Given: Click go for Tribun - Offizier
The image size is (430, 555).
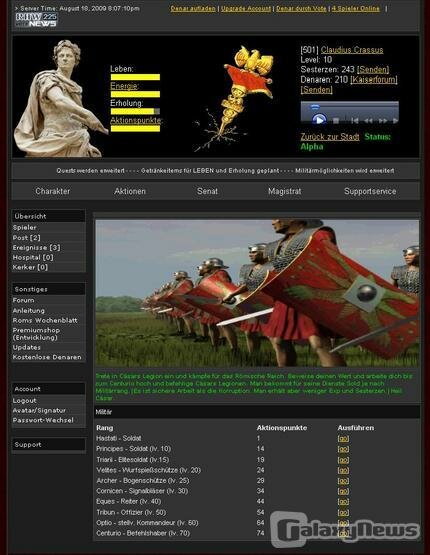Looking at the screenshot, I should (343, 512).
